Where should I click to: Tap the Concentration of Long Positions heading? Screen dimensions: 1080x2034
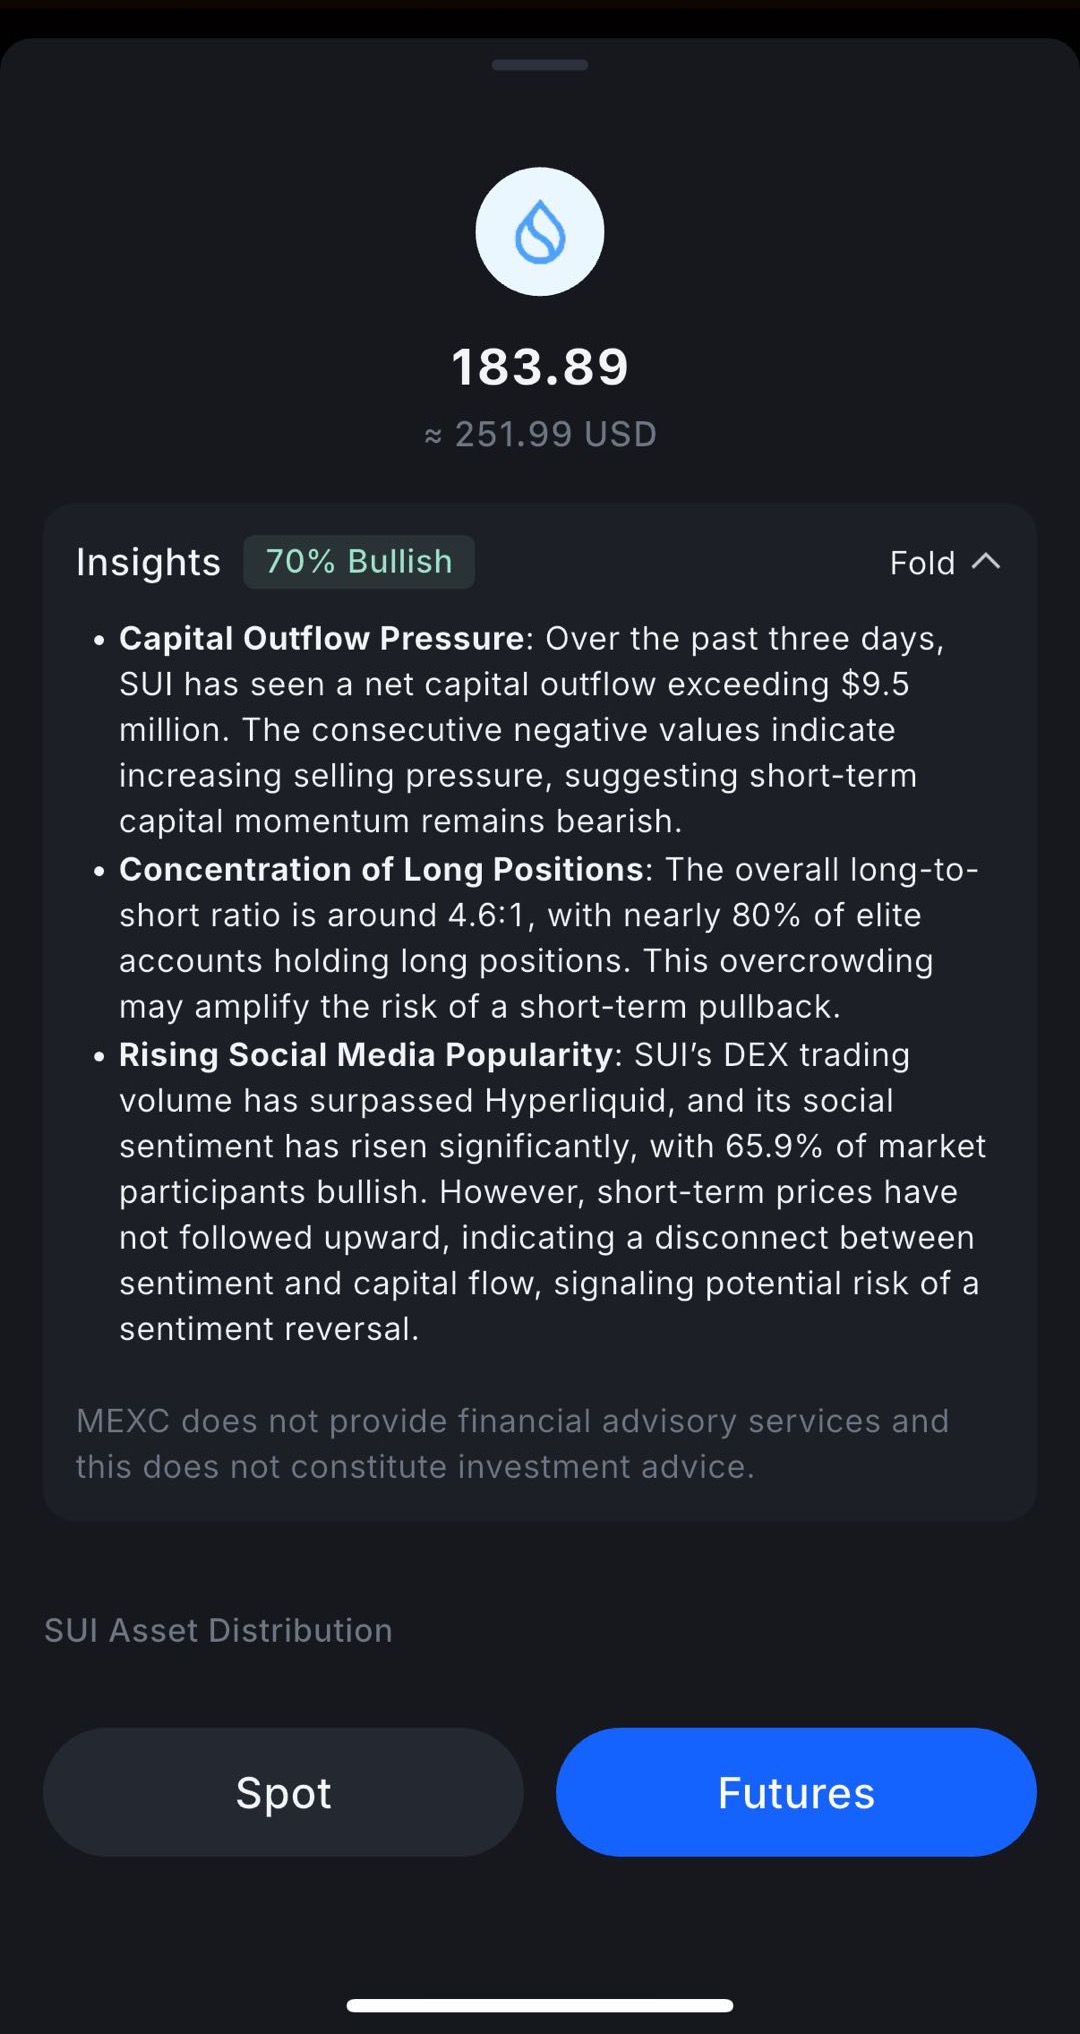380,869
